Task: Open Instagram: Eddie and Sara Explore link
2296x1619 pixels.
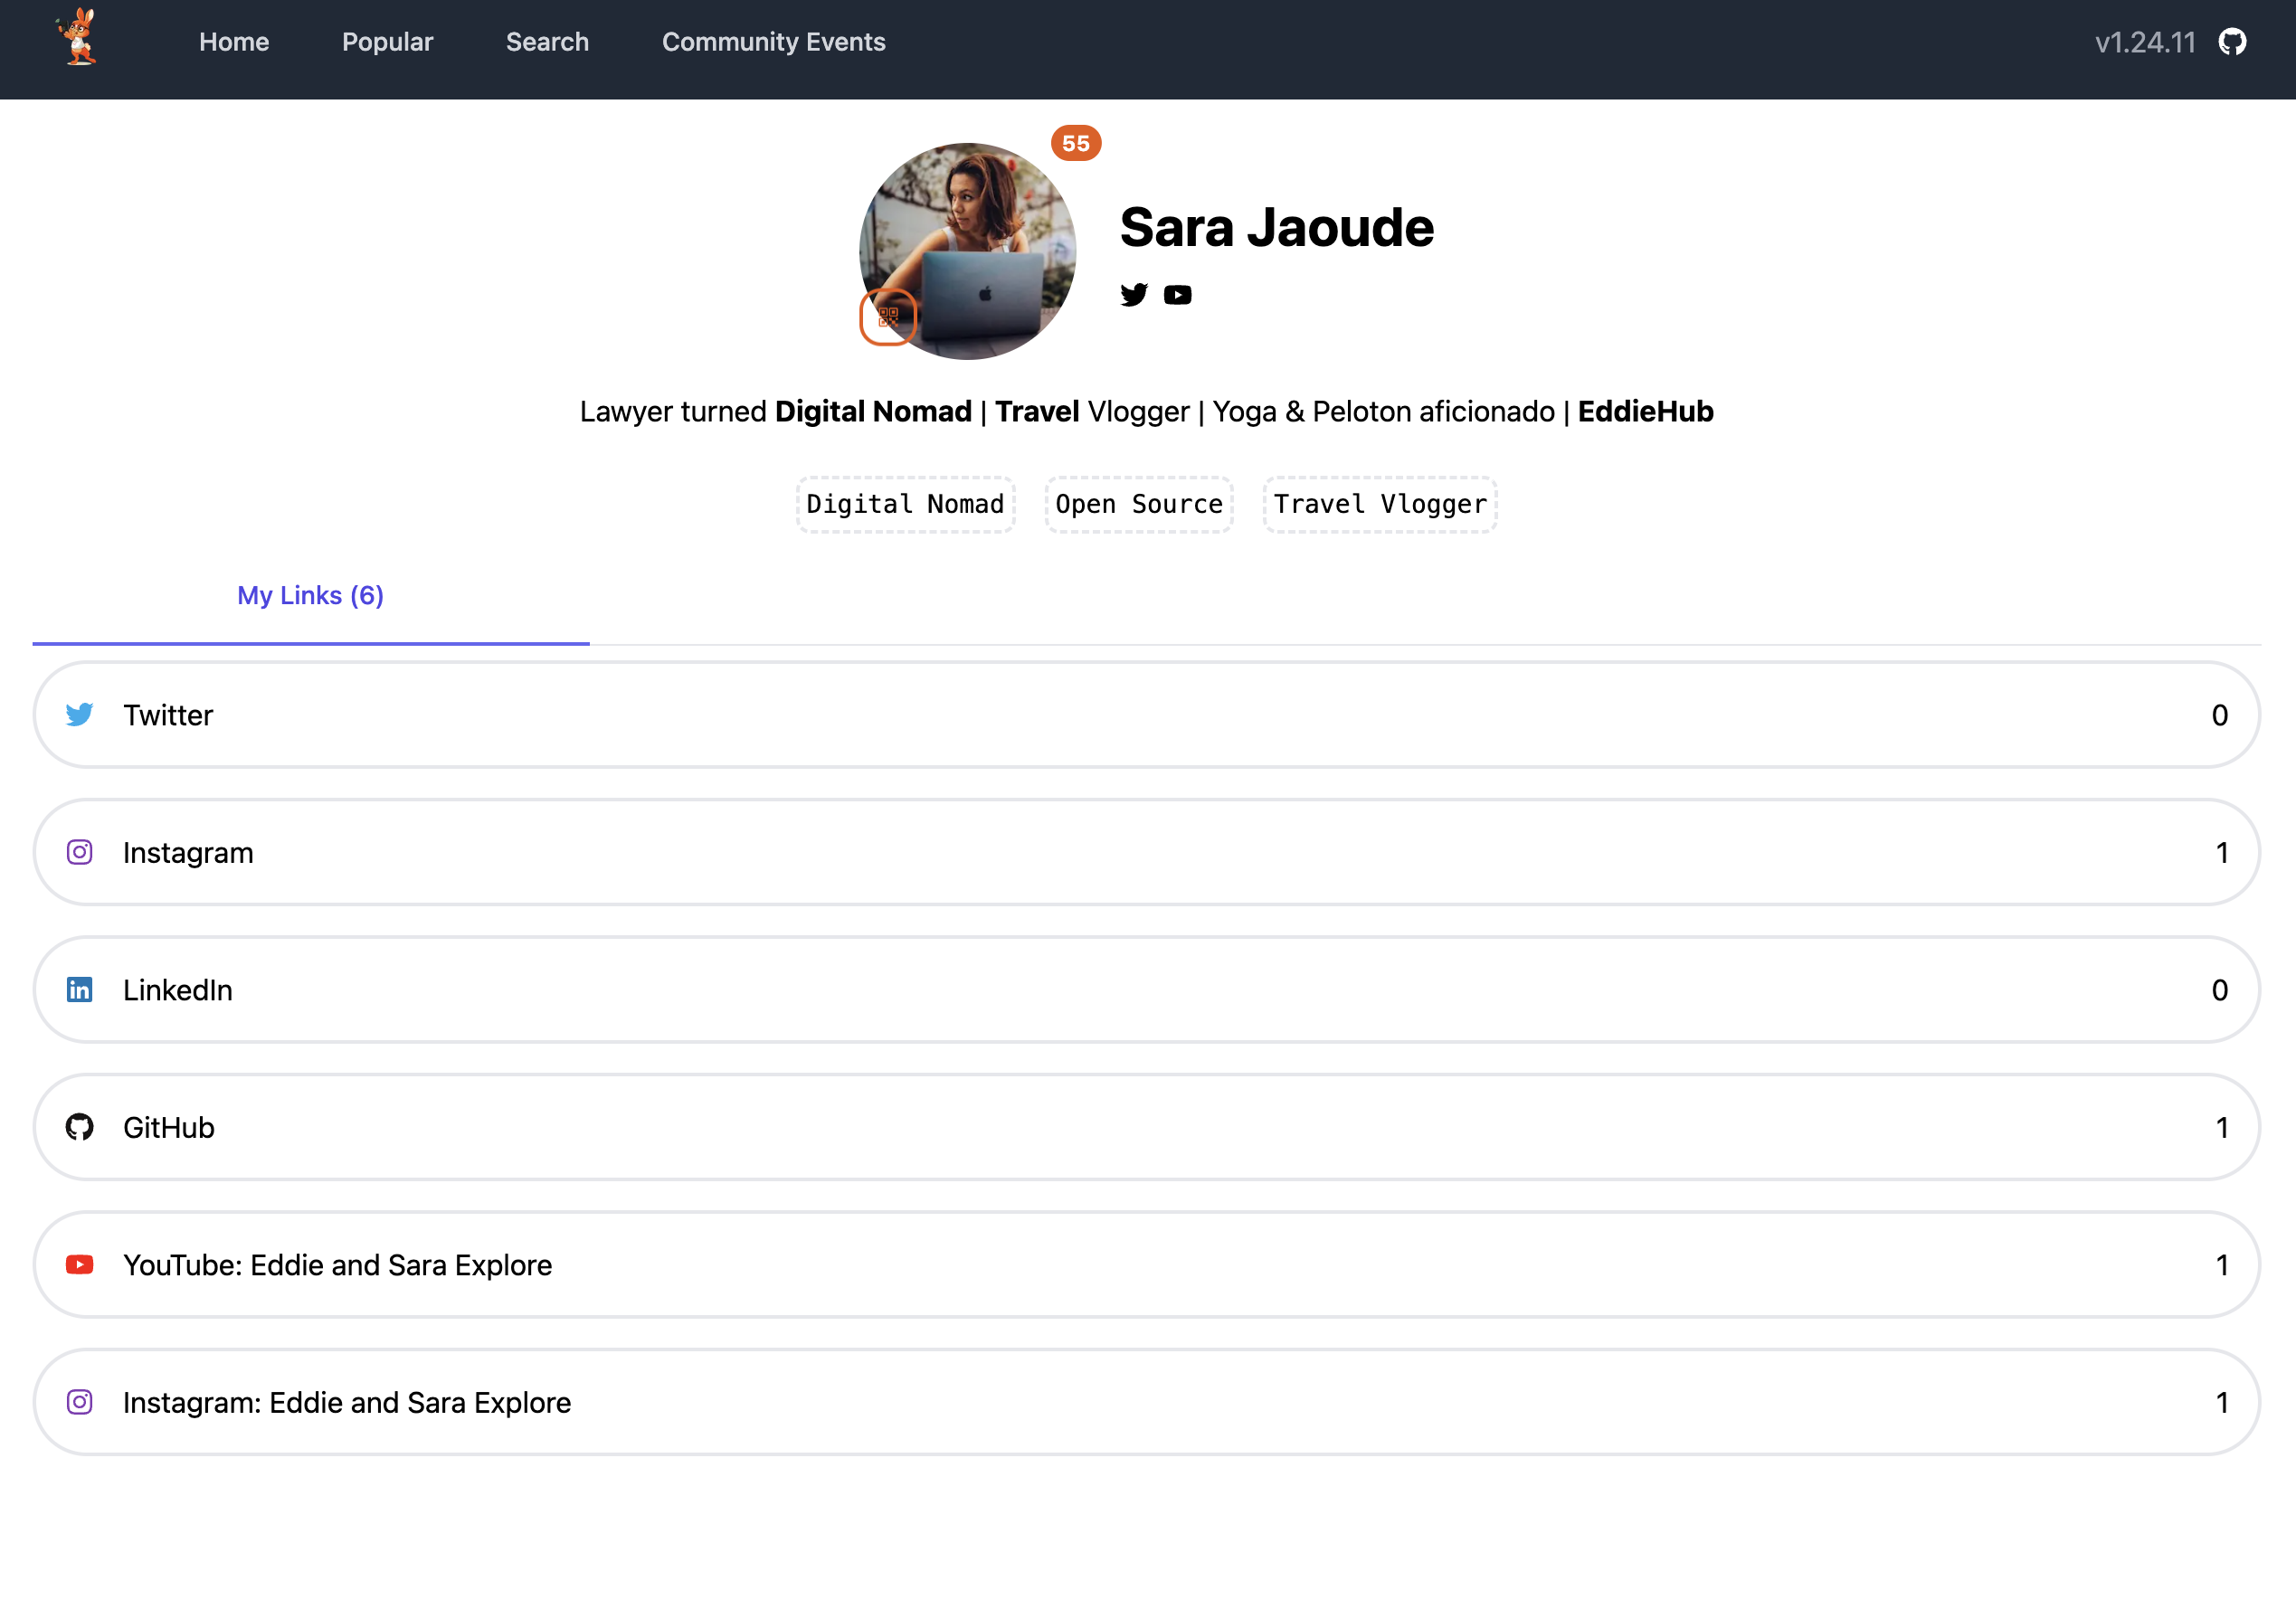Action: (x=1147, y=1402)
